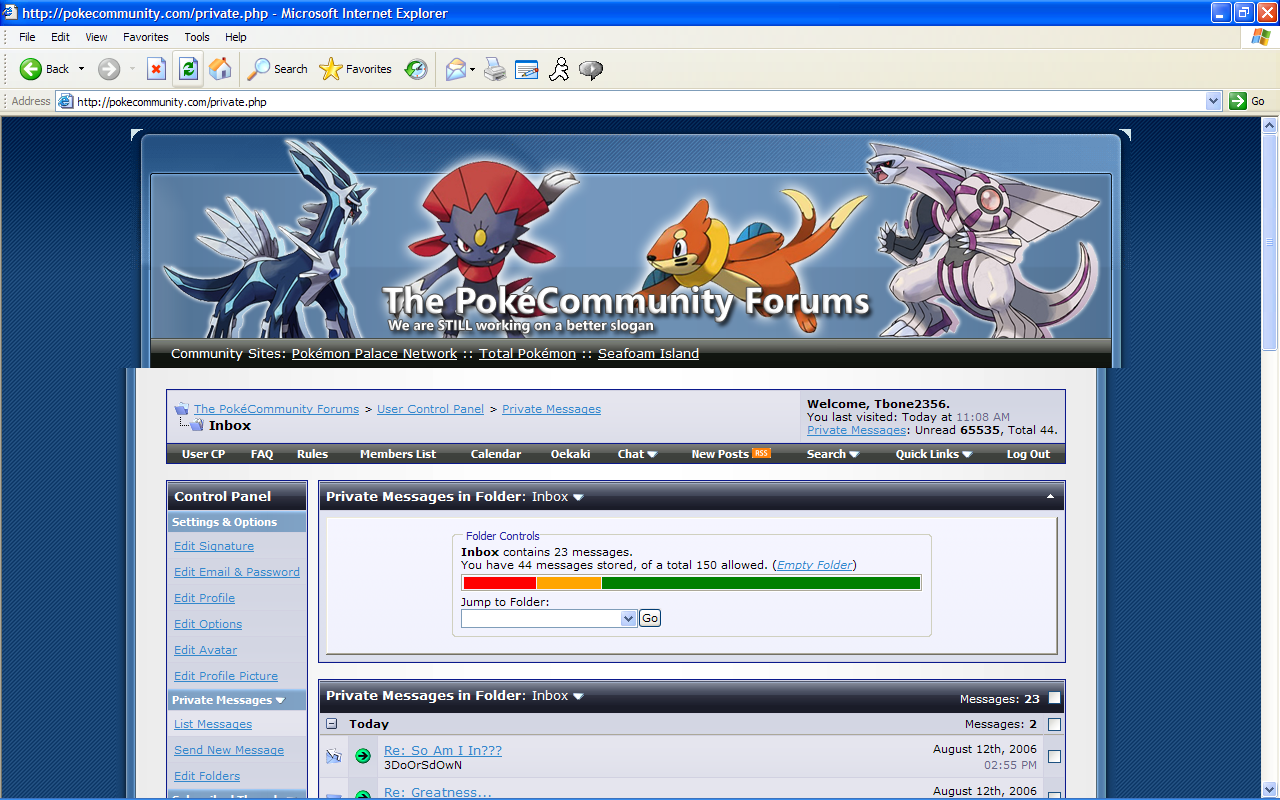Check the Today group messages checkbox

pyautogui.click(x=1054, y=724)
